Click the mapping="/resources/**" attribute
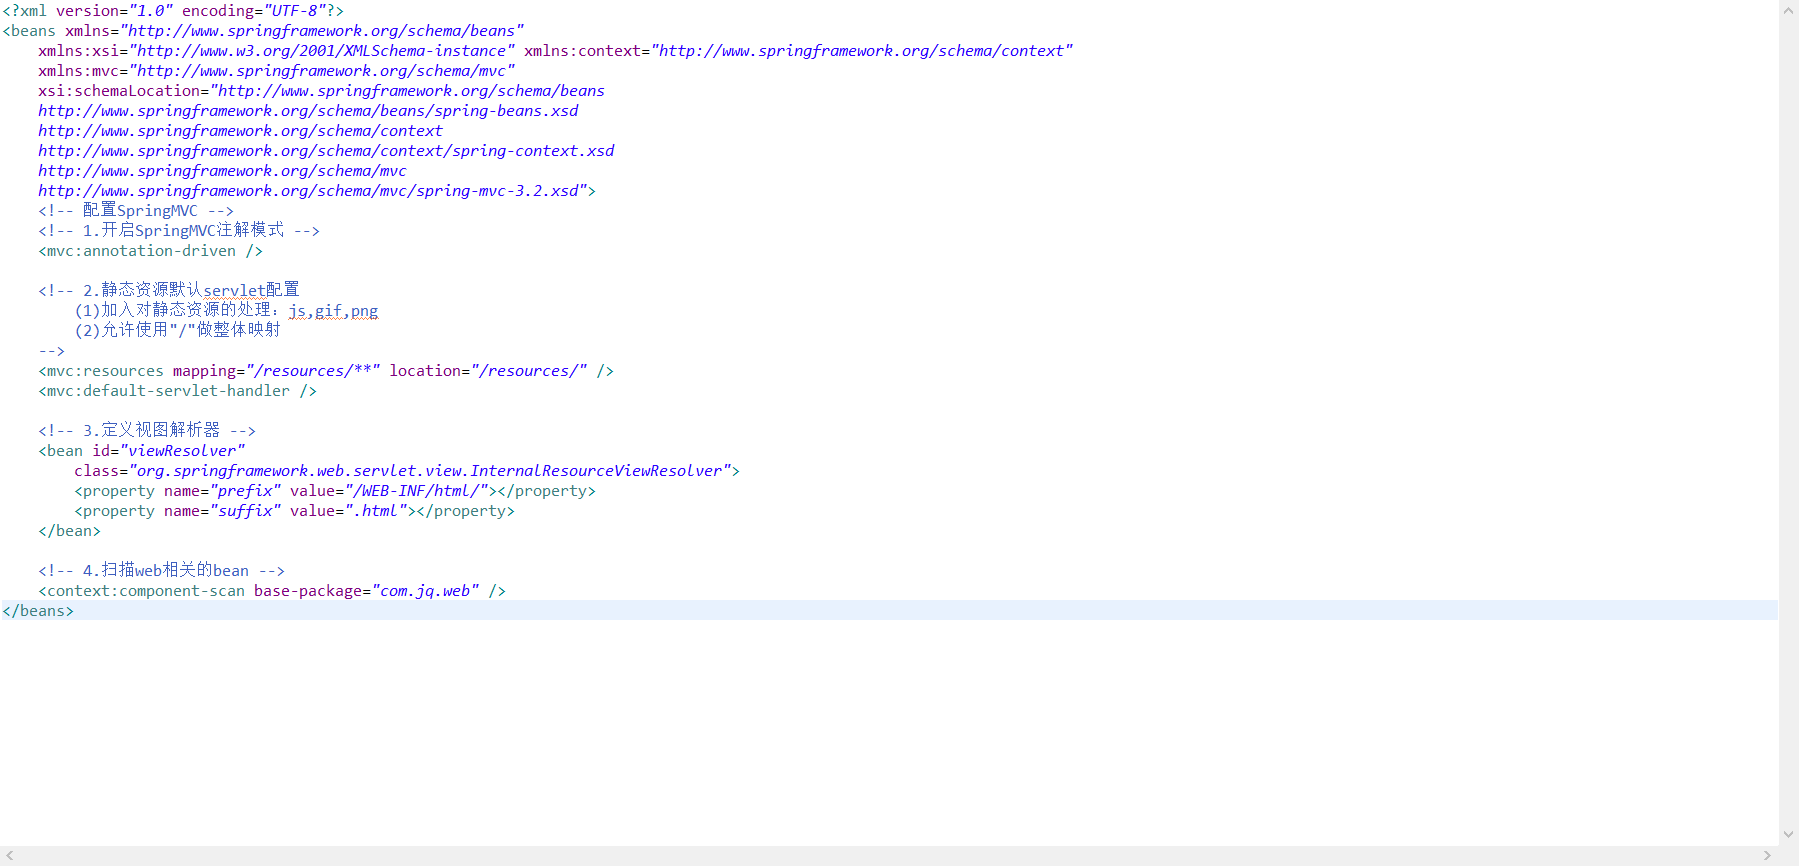The height and width of the screenshot is (866, 1799). (276, 371)
